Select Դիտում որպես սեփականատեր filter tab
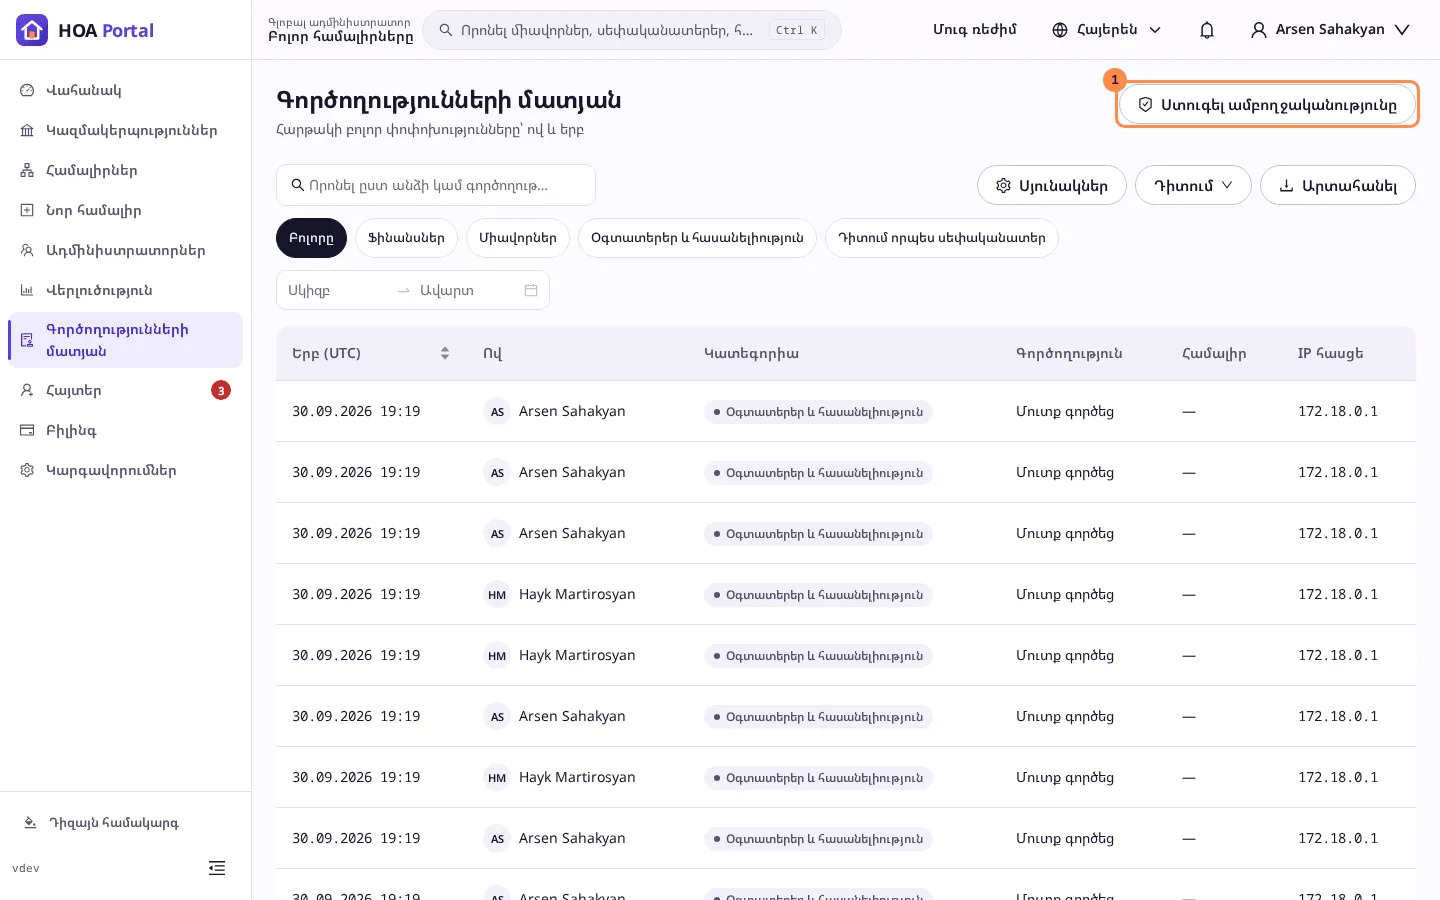This screenshot has width=1440, height=900. [942, 238]
